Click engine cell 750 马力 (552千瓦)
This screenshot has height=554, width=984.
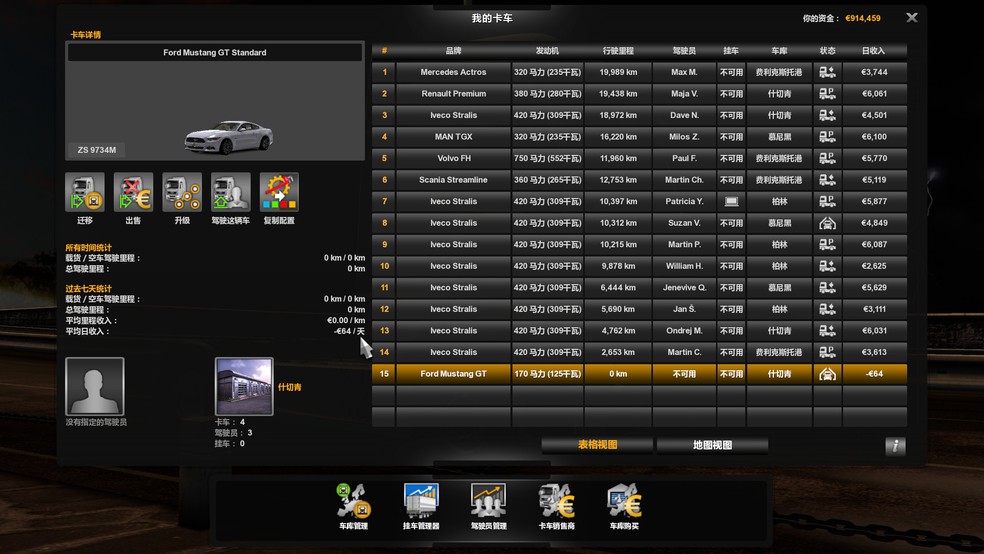pyautogui.click(x=547, y=158)
